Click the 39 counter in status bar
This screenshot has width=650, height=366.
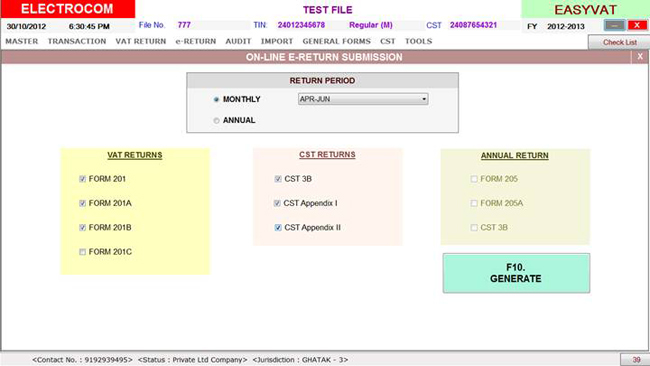pos(636,359)
